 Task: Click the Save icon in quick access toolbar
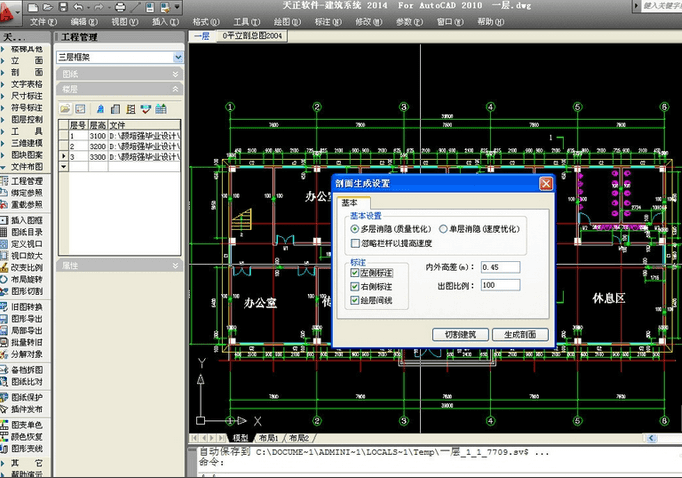(x=63, y=7)
